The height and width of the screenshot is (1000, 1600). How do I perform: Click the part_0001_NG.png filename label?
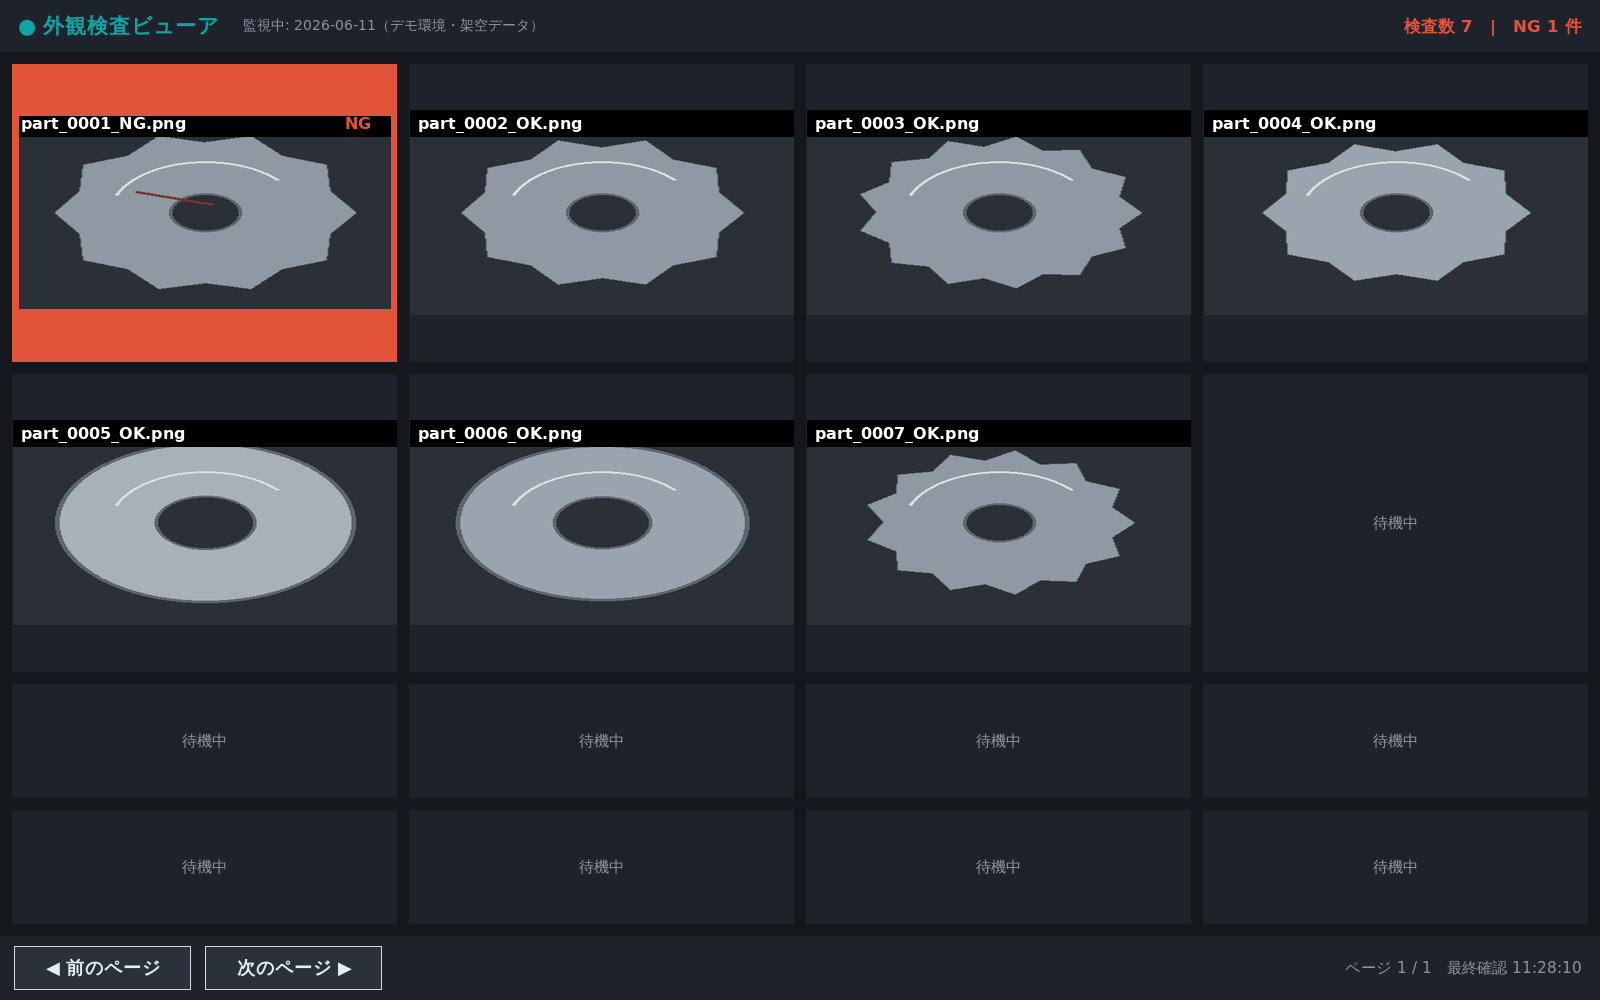pos(103,124)
